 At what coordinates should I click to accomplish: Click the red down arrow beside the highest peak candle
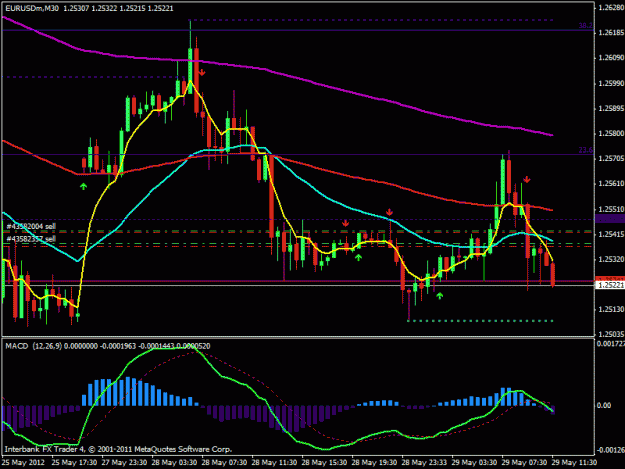[202, 73]
